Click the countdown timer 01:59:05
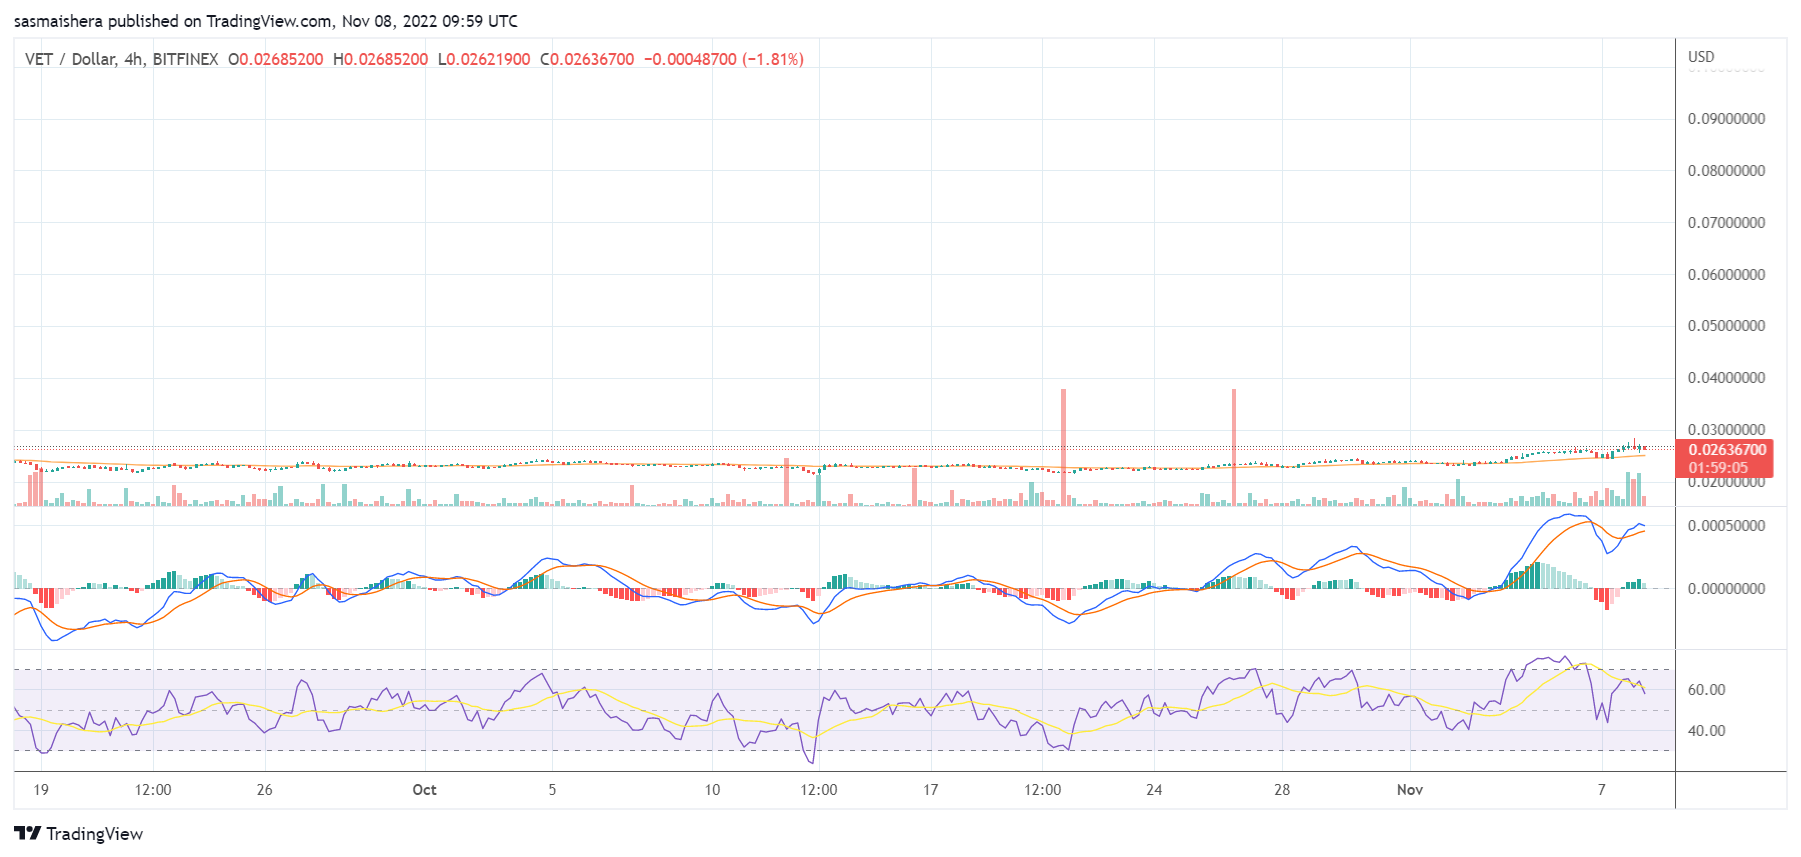Screen dimensions: 1801x857 pyautogui.click(x=1718, y=468)
